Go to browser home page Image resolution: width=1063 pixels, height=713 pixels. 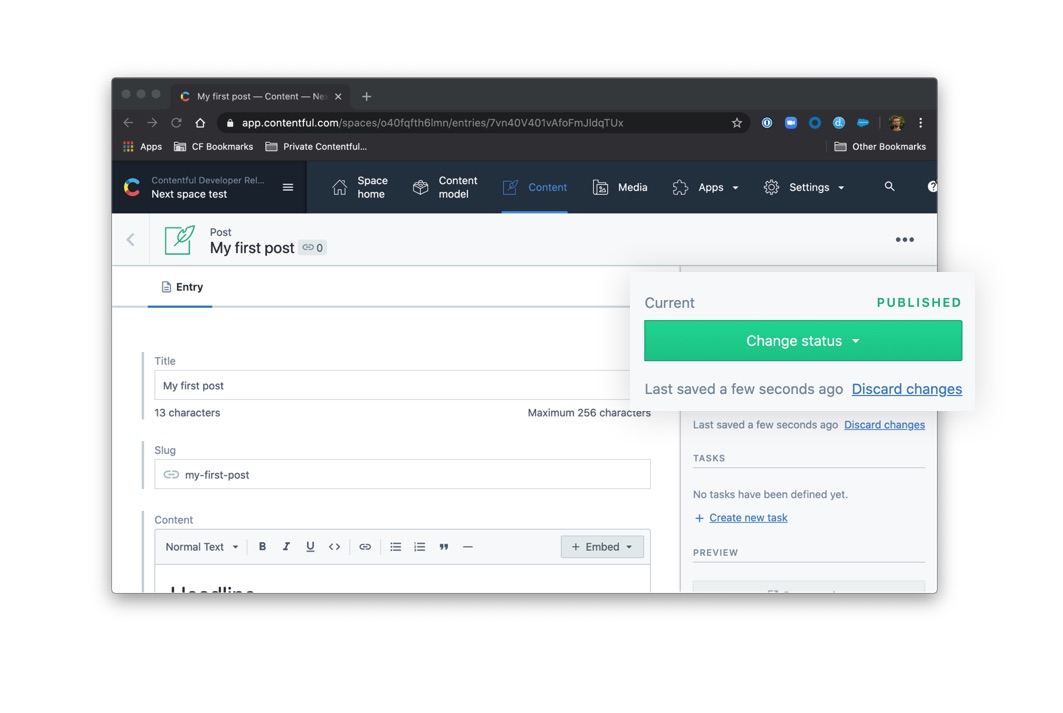tap(200, 123)
